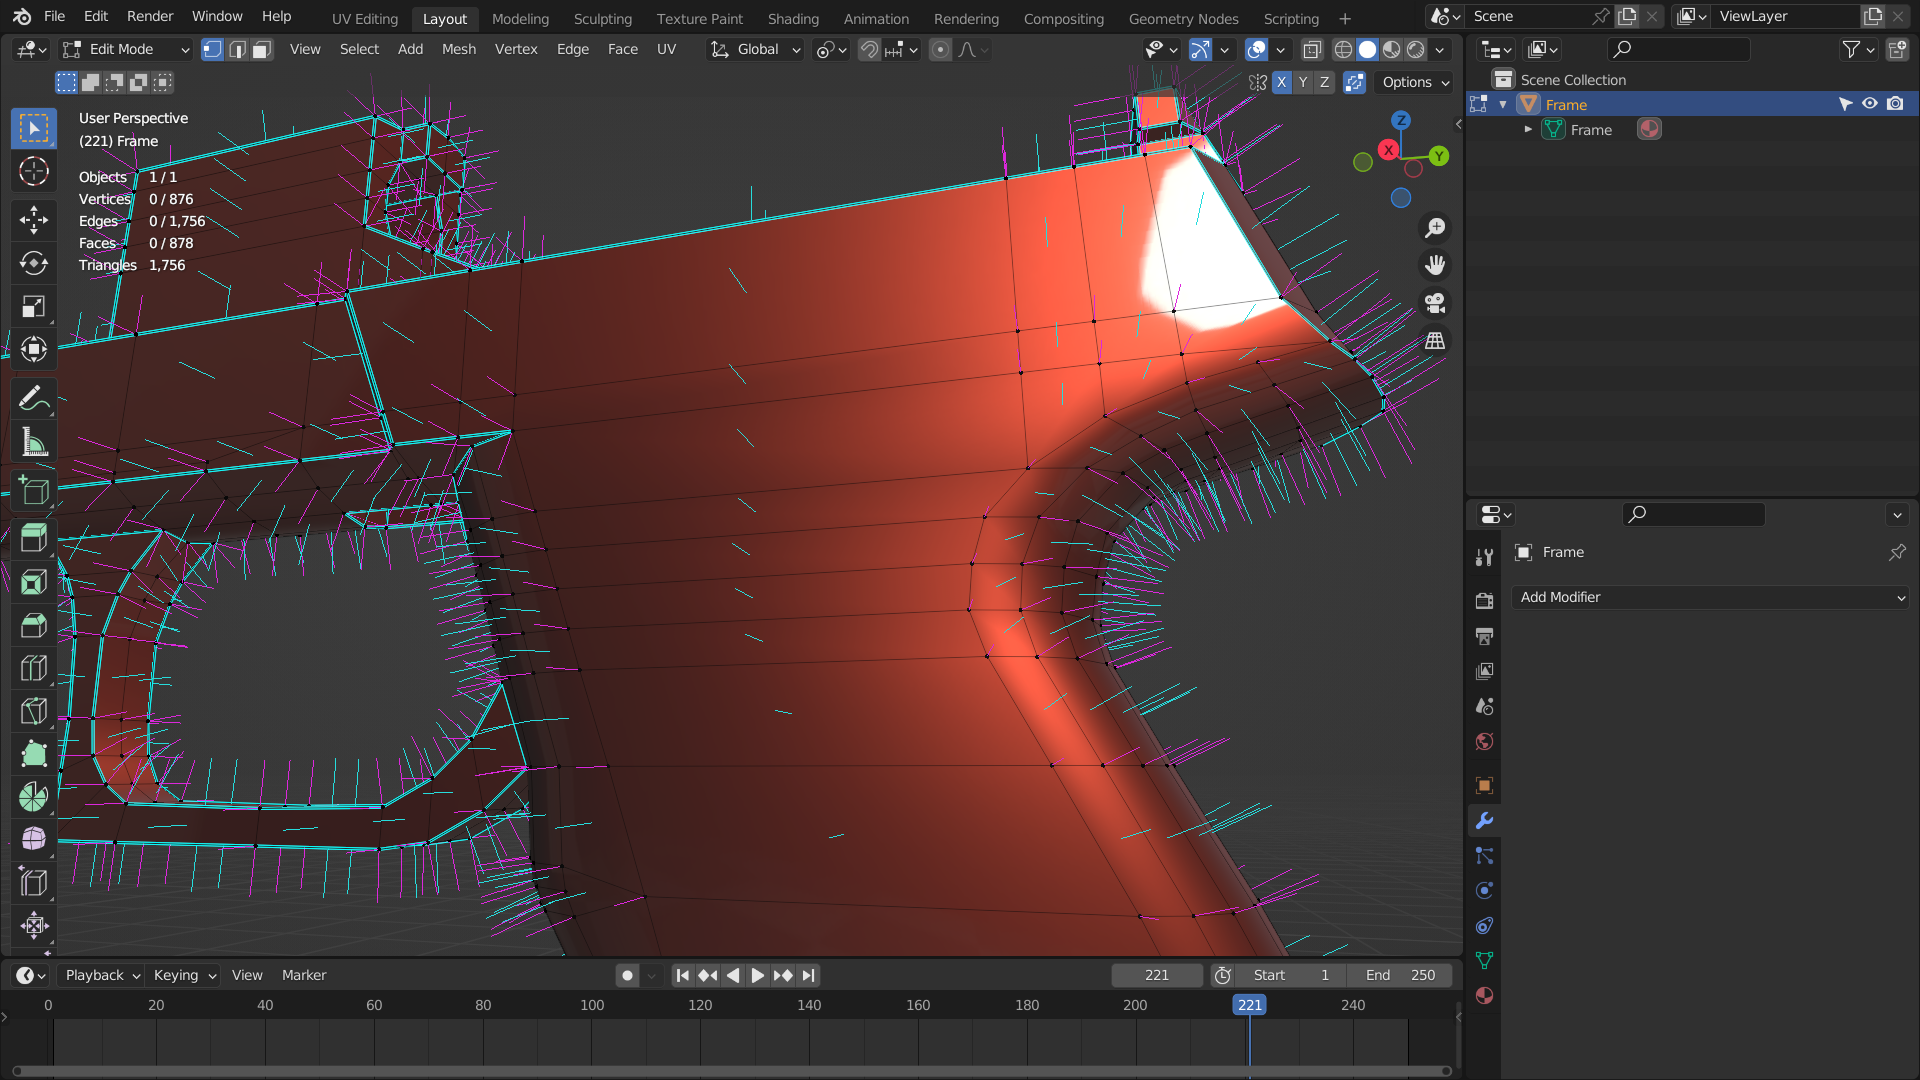Select the Knife tool
The image size is (1920, 1080).
(x=34, y=711)
